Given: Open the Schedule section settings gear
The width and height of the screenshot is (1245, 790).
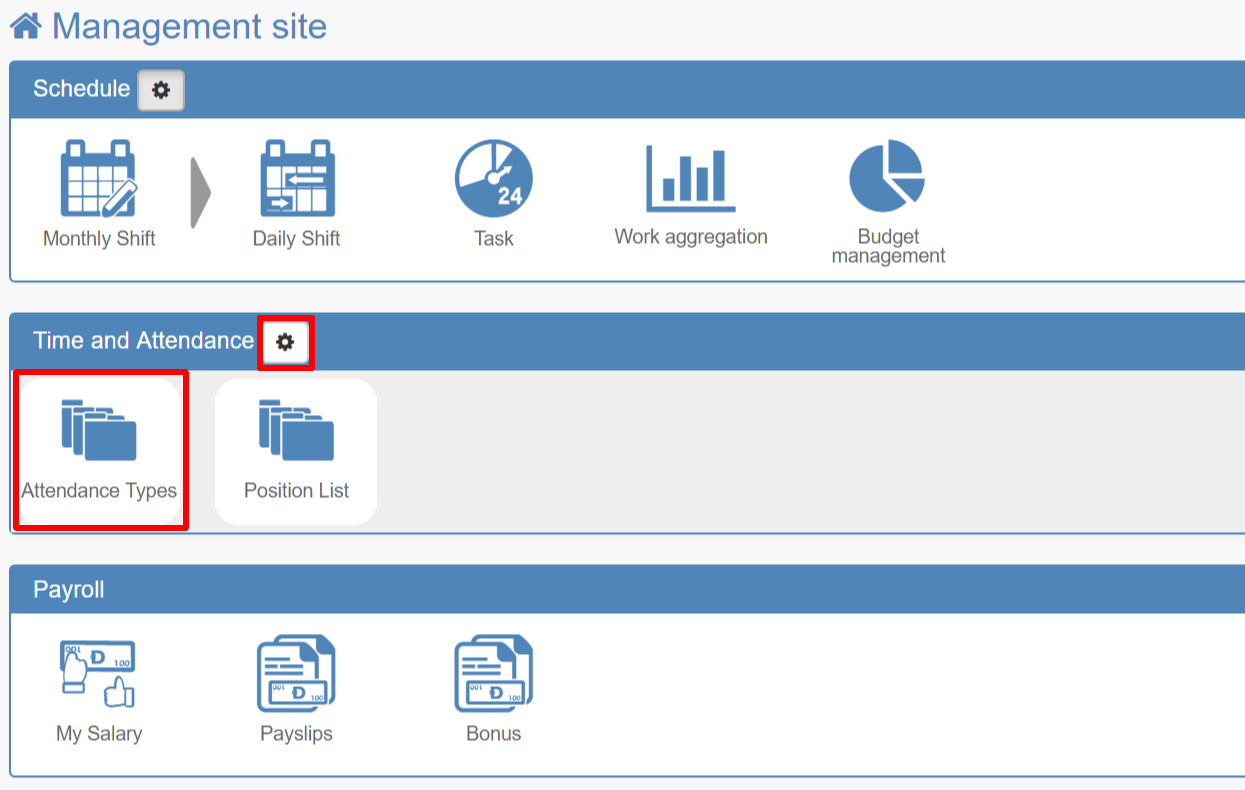Looking at the screenshot, I should click(161, 90).
